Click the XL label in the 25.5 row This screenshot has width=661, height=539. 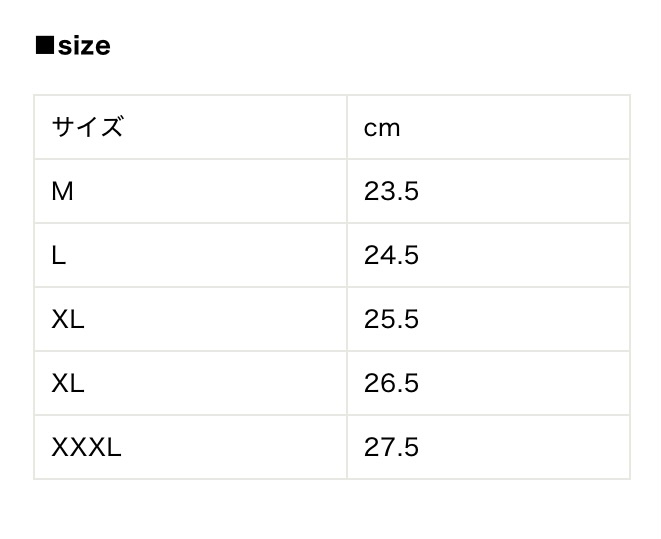click(x=68, y=319)
